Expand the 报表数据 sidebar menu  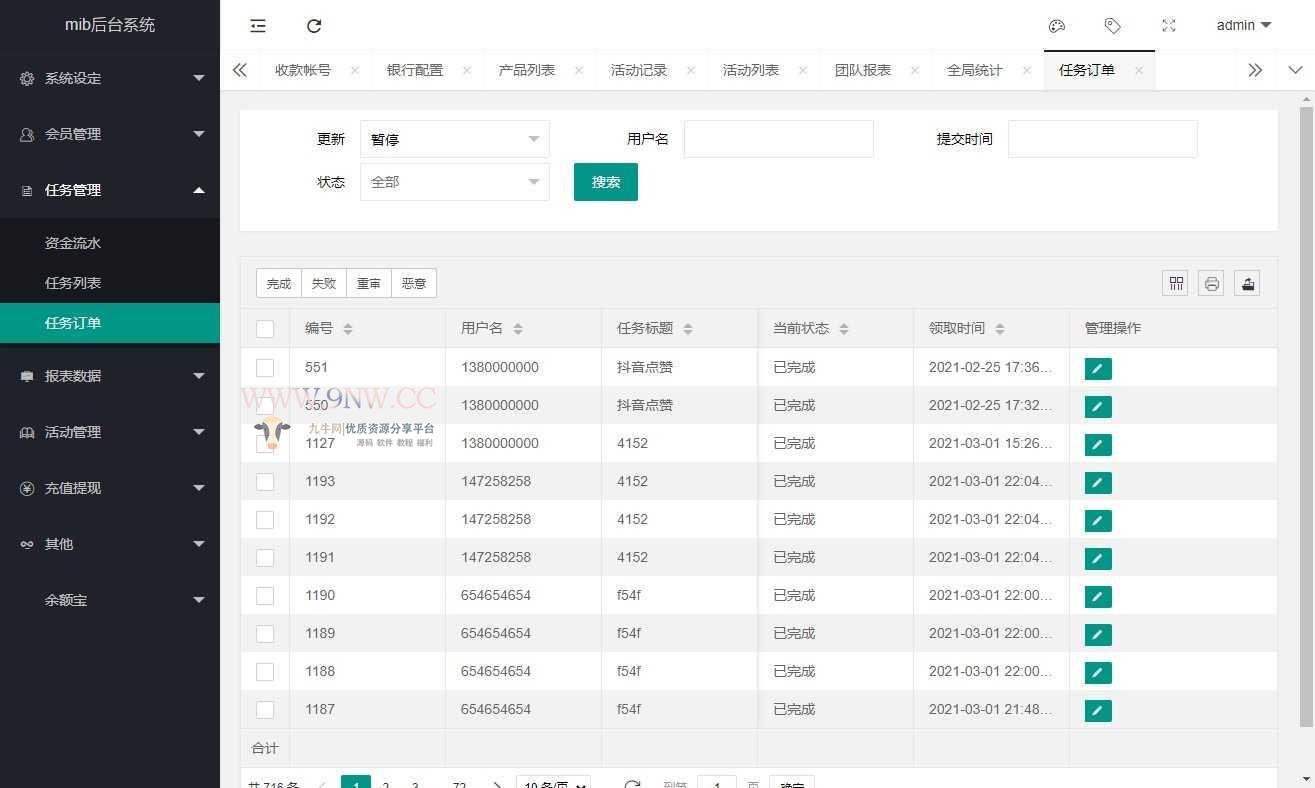click(110, 376)
